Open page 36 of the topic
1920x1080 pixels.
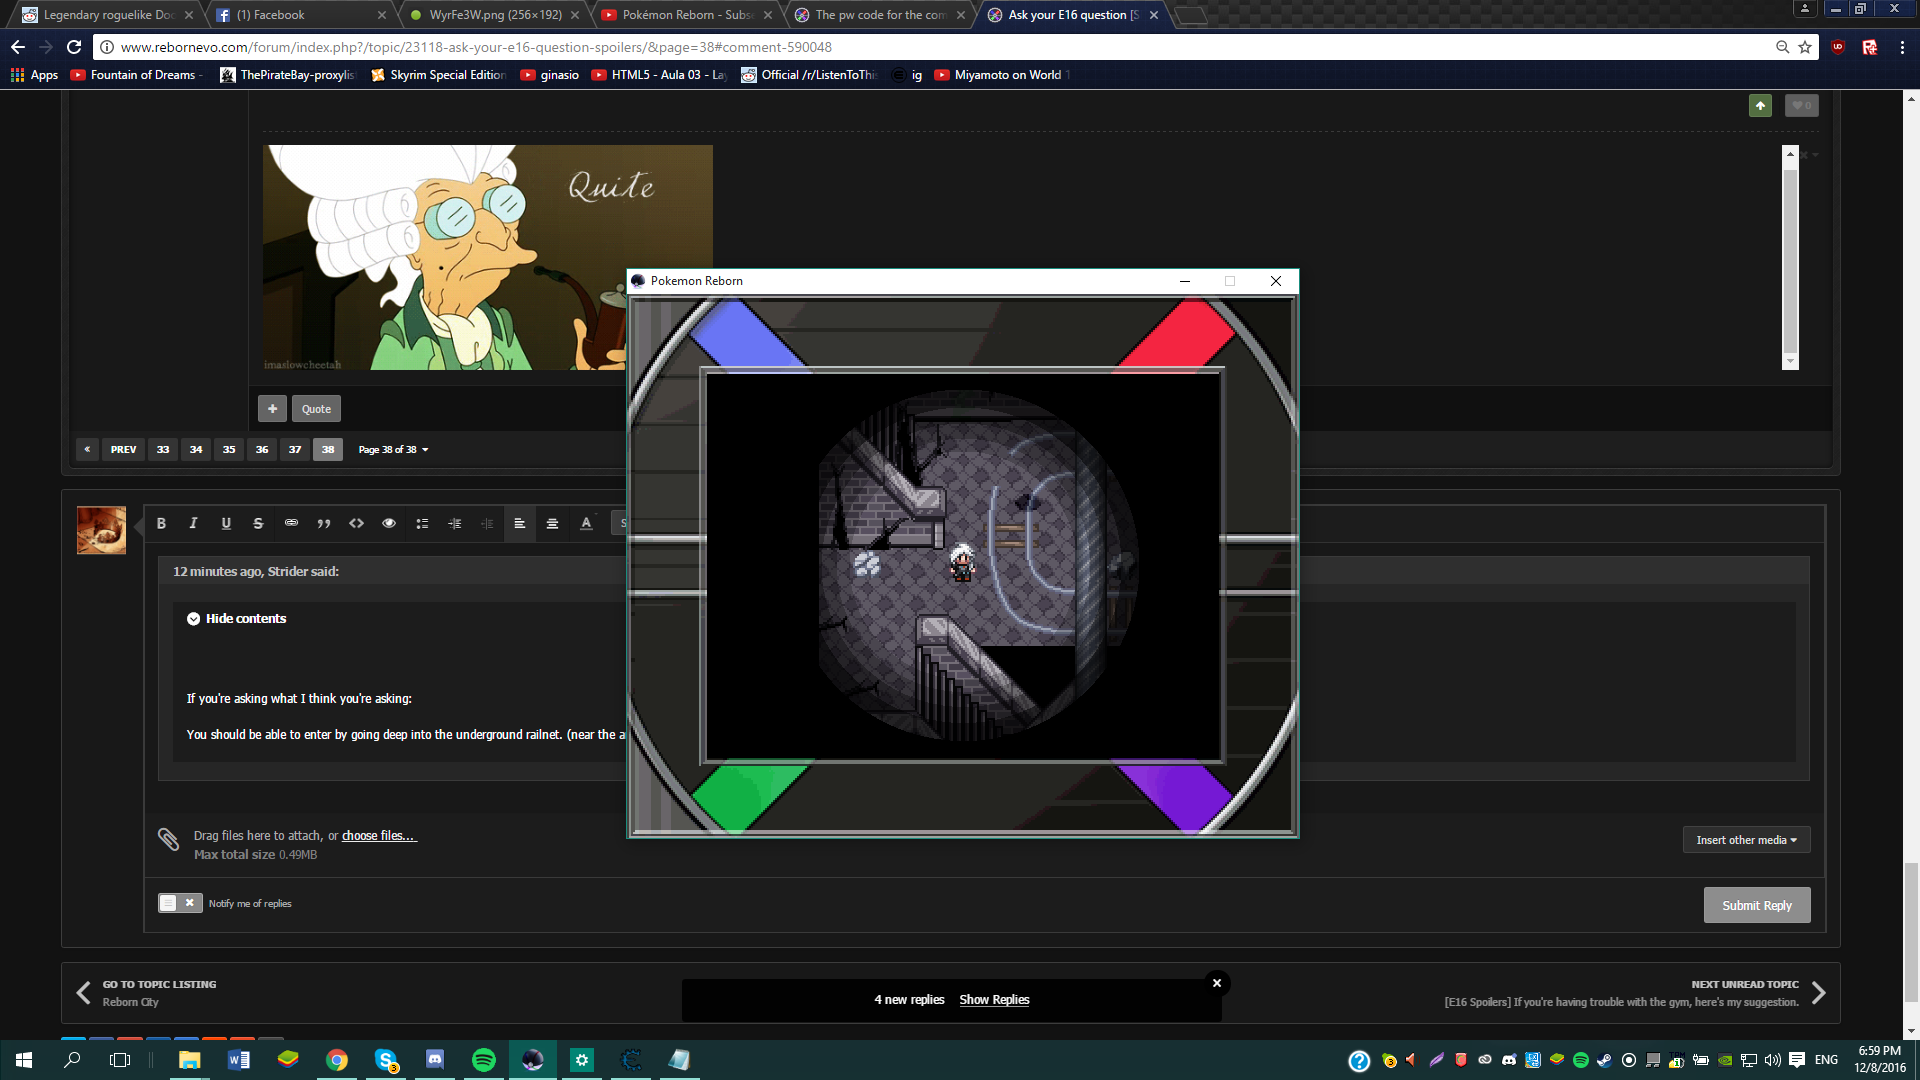[x=262, y=449]
